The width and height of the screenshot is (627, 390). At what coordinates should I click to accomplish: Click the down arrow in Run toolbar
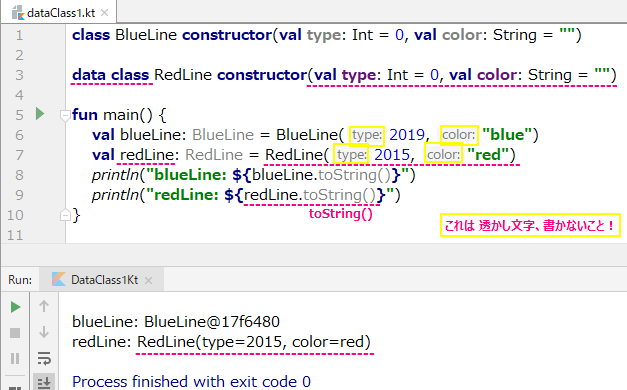pyautogui.click(x=44, y=332)
